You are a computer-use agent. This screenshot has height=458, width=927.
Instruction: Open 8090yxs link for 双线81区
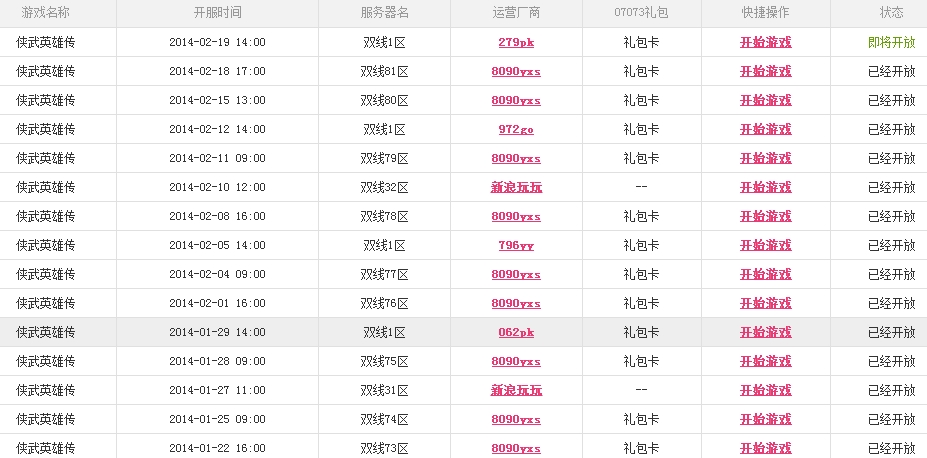click(x=516, y=72)
